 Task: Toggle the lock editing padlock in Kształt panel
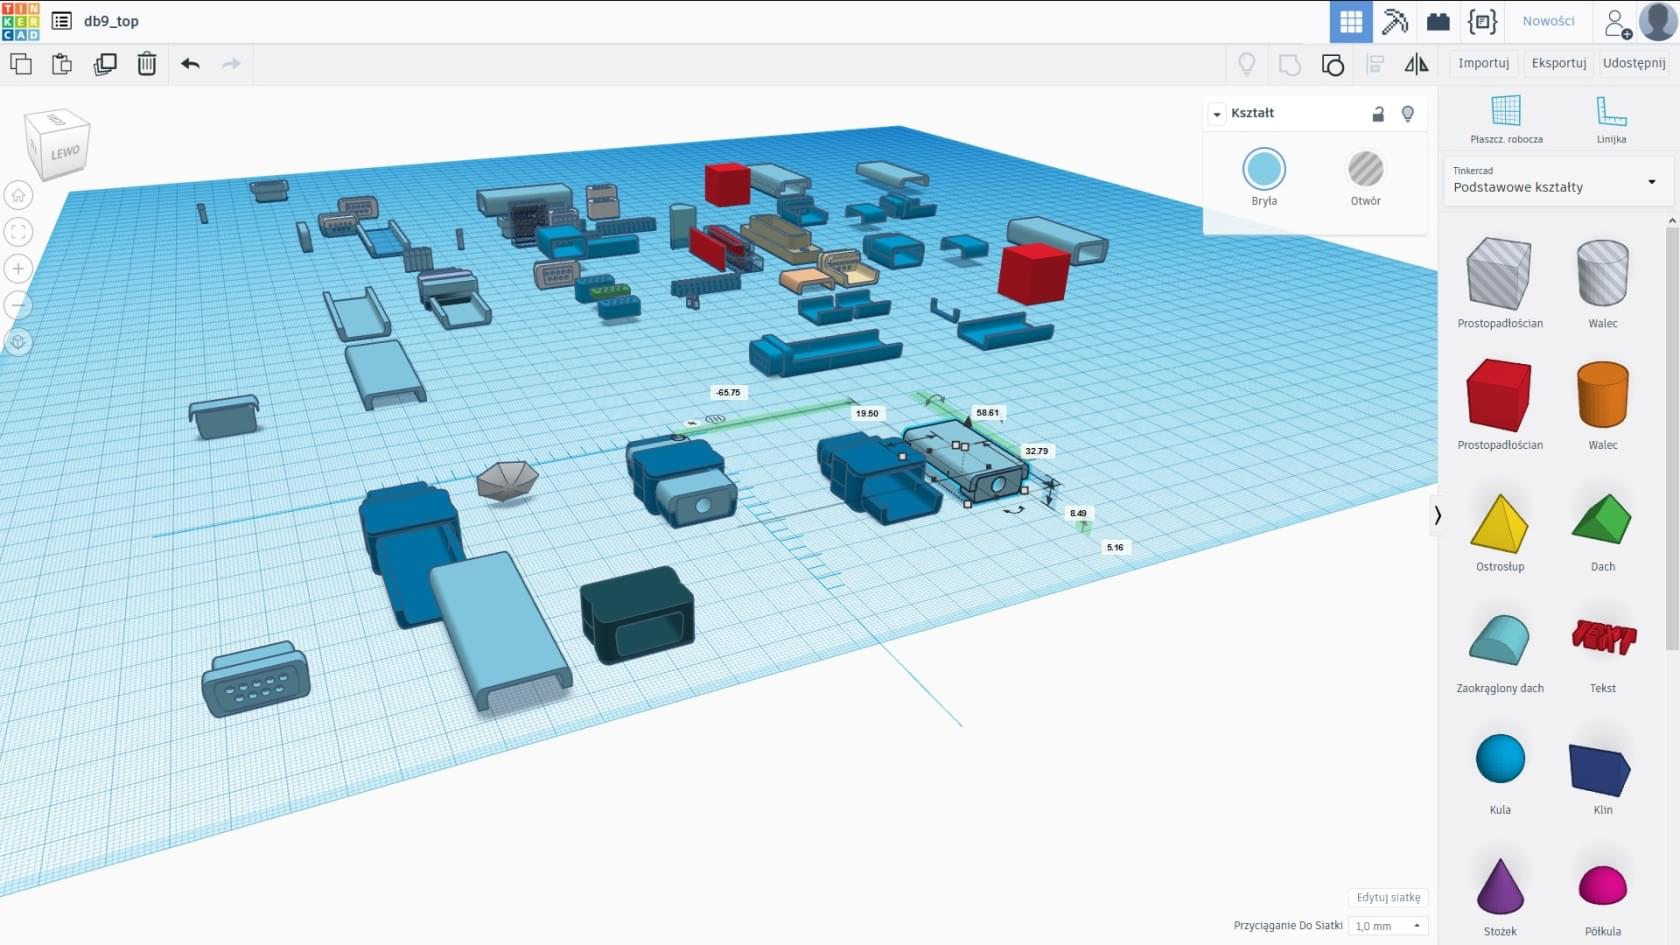1378,114
